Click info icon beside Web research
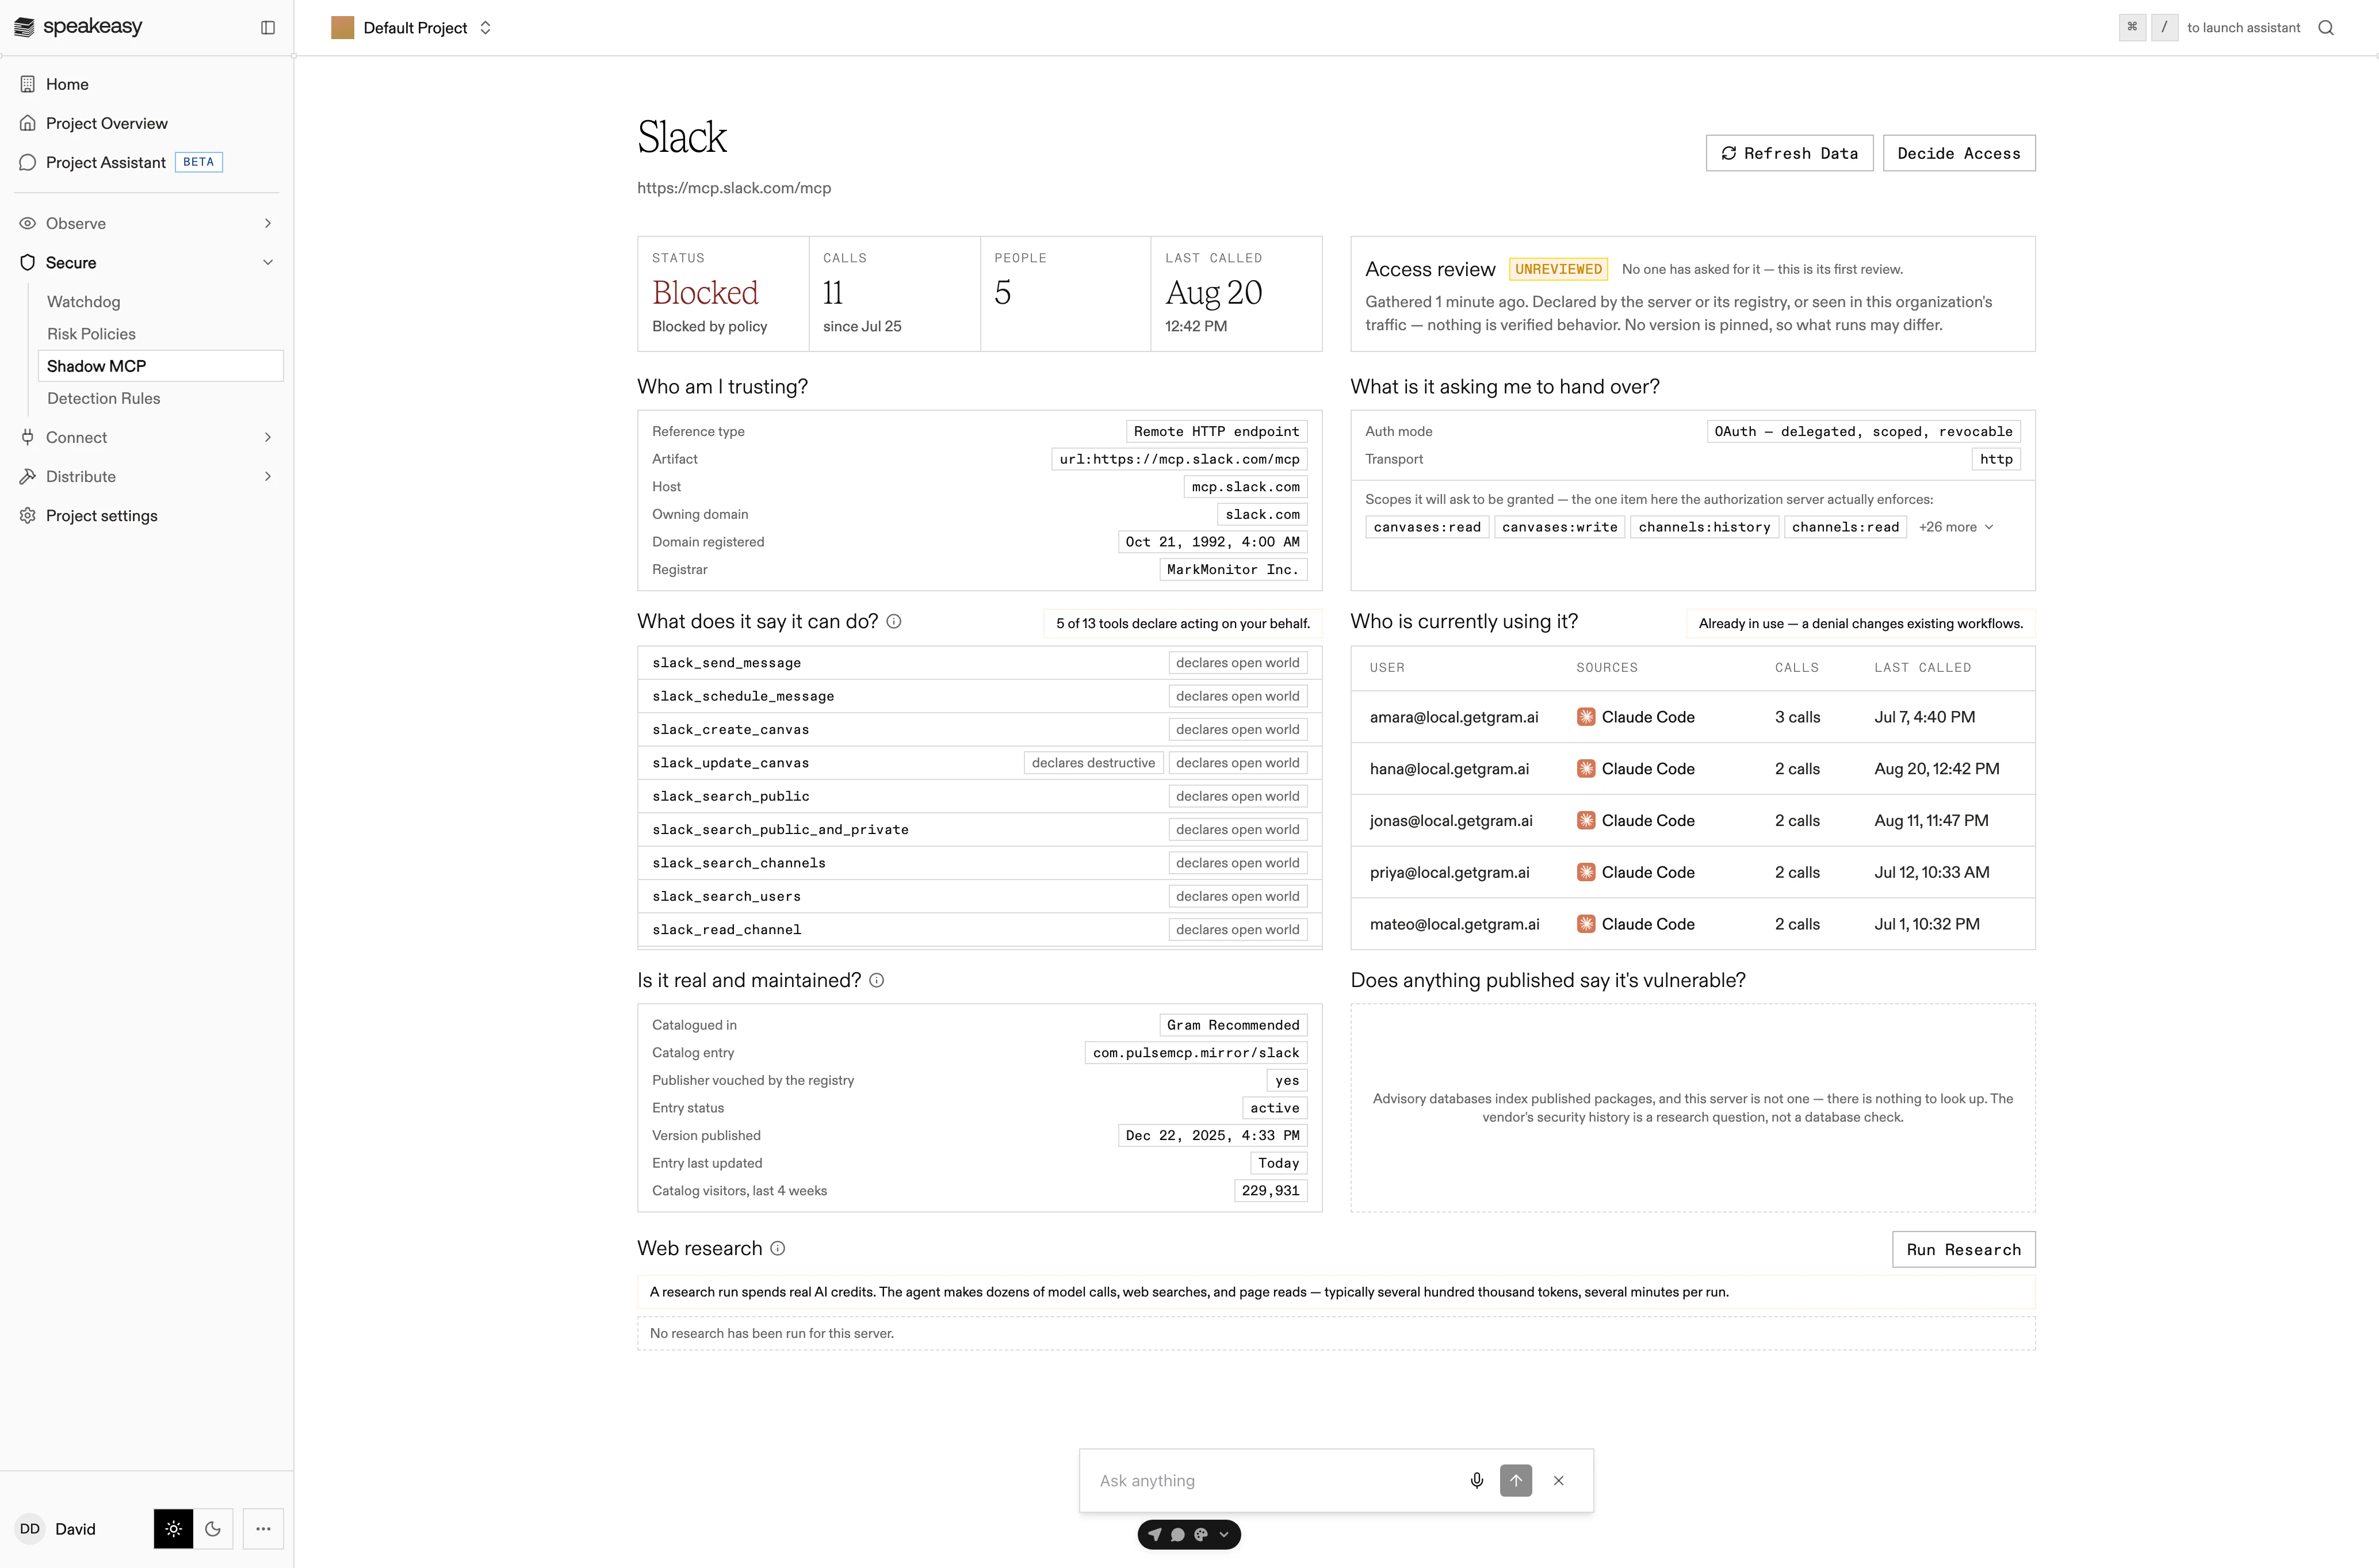Image resolution: width=2379 pixels, height=1568 pixels. [778, 1248]
